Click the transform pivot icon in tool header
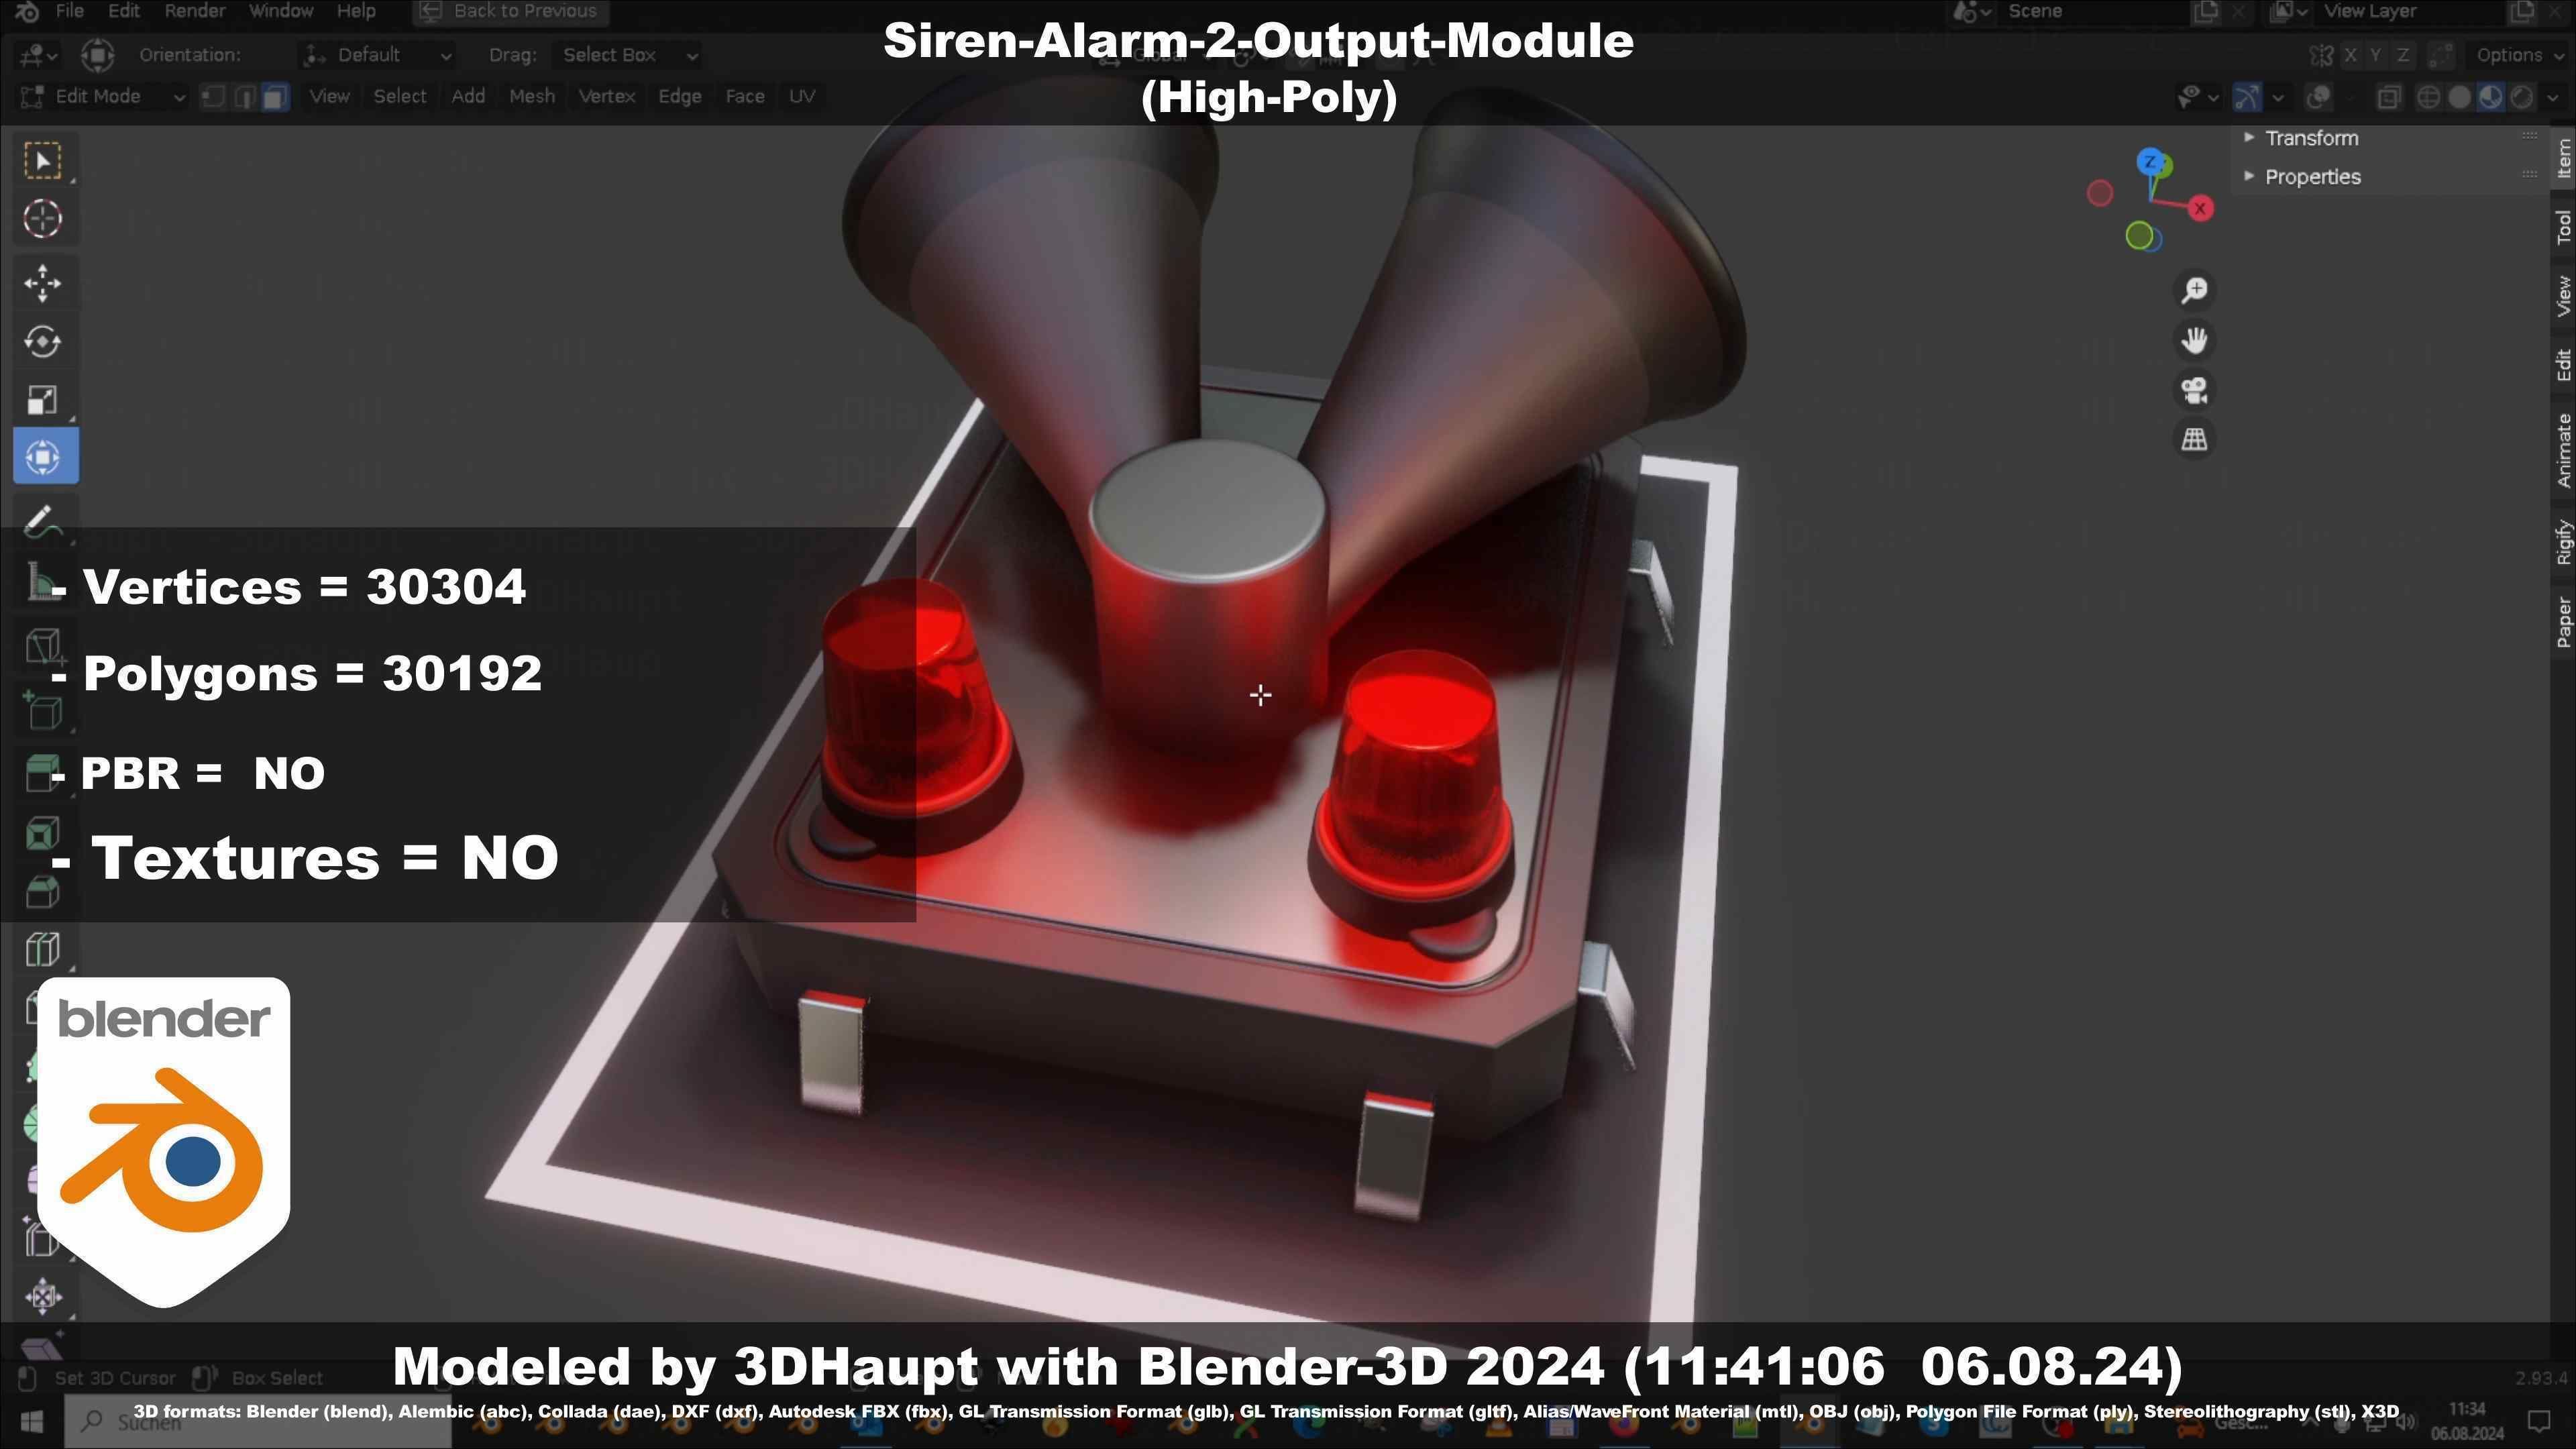This screenshot has height=1449, width=2576. point(97,55)
